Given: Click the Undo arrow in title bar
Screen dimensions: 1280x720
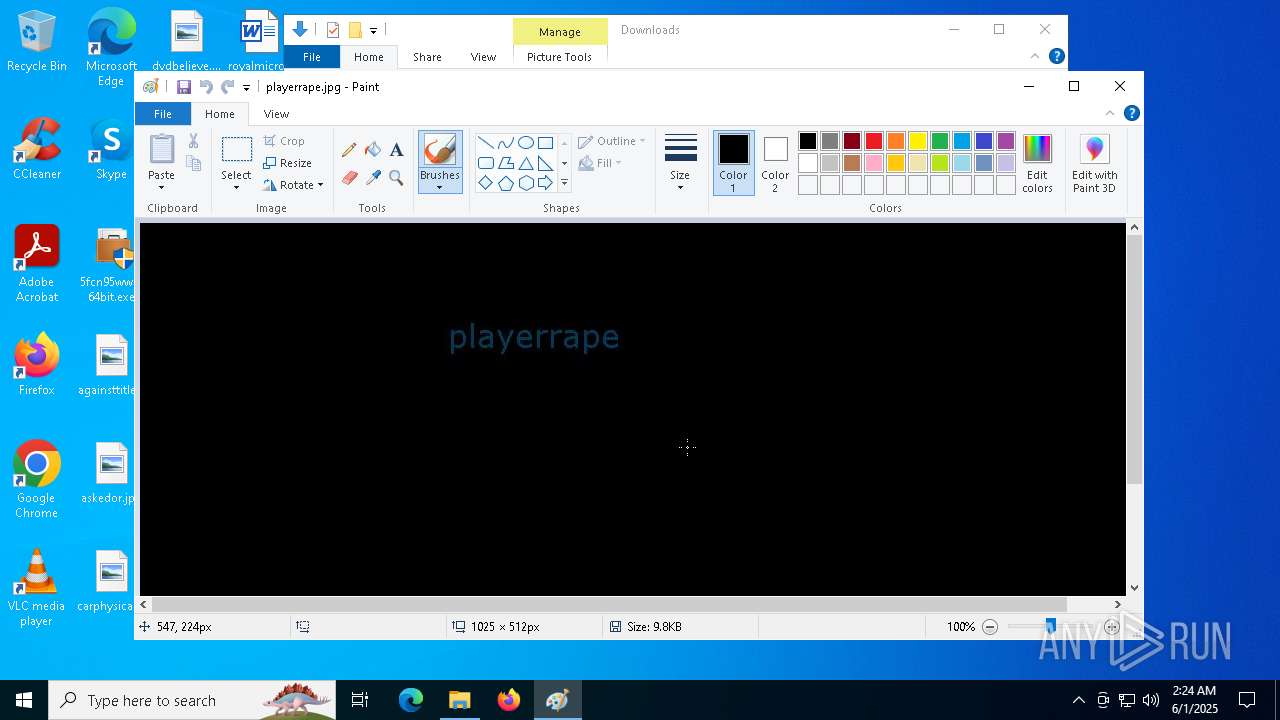Looking at the screenshot, I should 206,87.
